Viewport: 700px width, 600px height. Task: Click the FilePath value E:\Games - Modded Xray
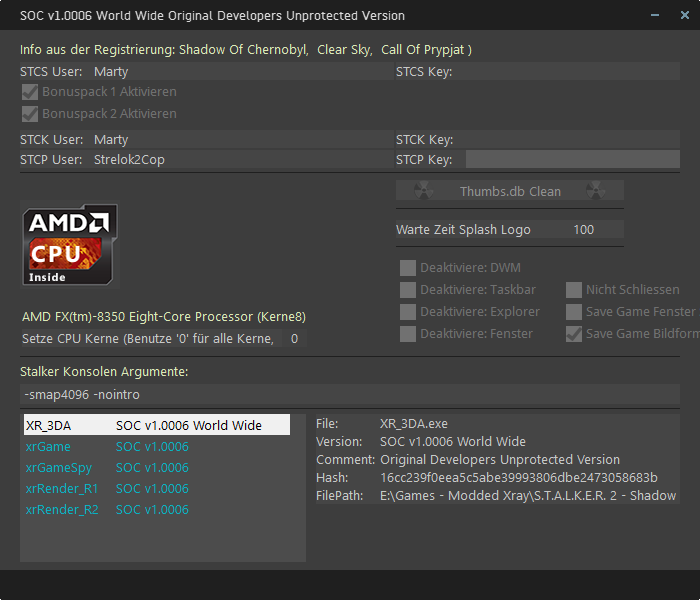coord(528,496)
